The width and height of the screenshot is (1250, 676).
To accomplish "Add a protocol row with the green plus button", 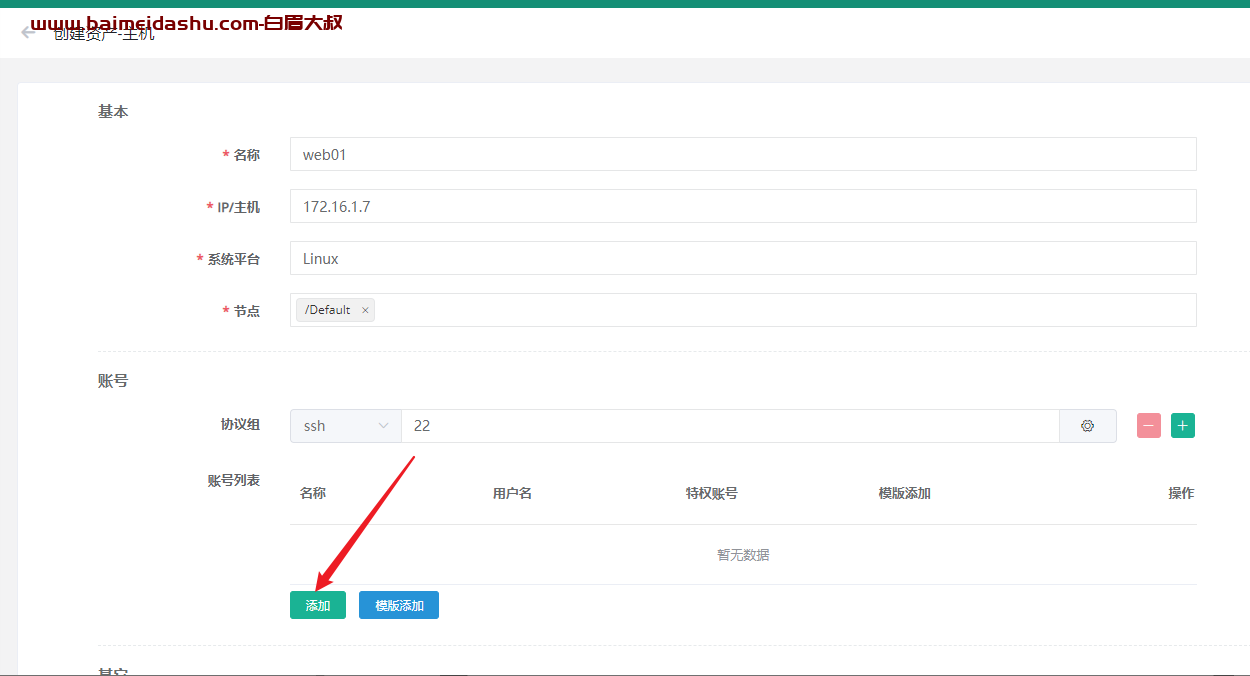I will coord(1183,426).
